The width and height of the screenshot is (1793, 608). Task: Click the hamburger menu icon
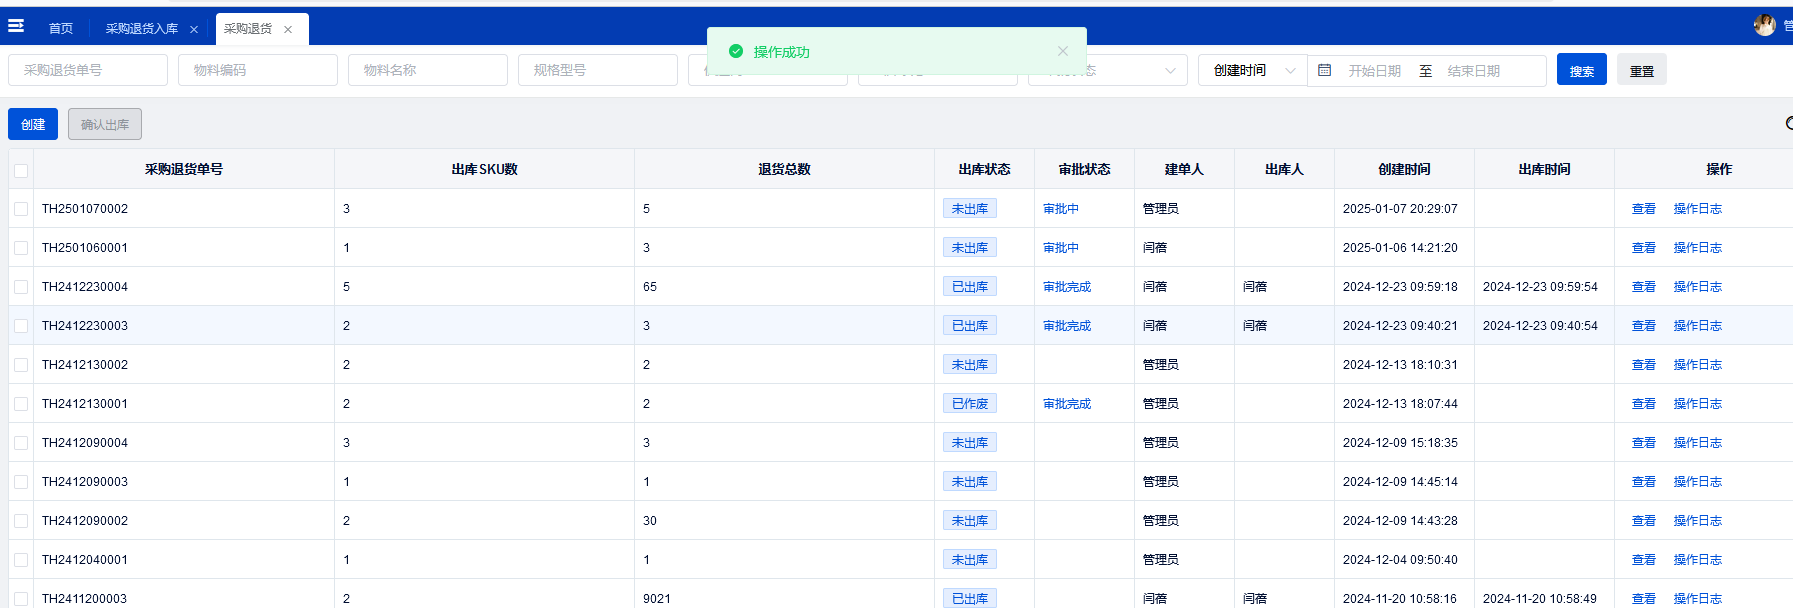16,26
